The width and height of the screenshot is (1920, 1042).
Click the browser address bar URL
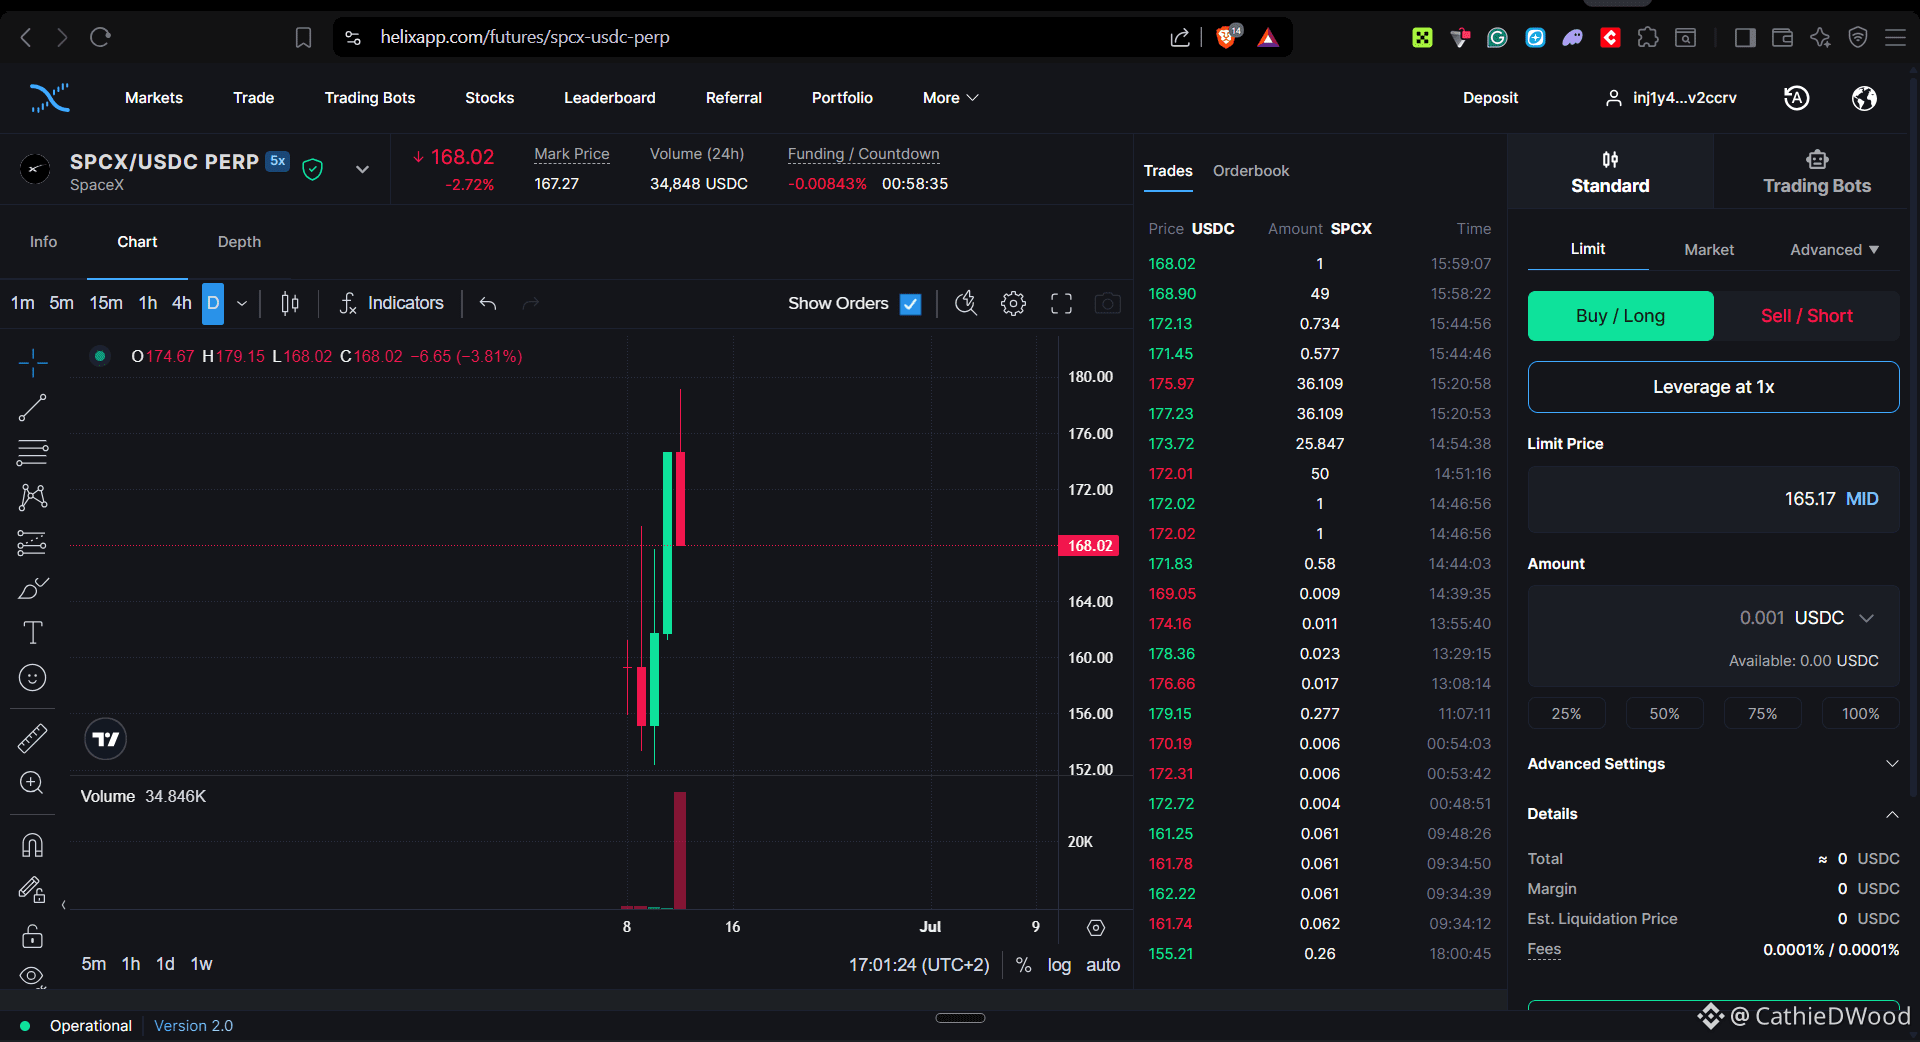[525, 37]
